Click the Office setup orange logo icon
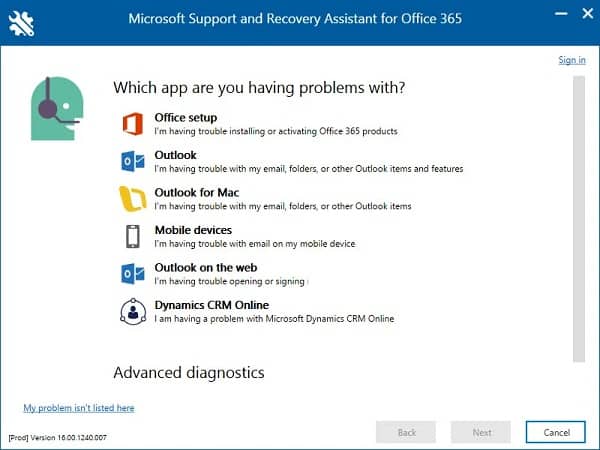The height and width of the screenshot is (450, 600). pyautogui.click(x=133, y=124)
